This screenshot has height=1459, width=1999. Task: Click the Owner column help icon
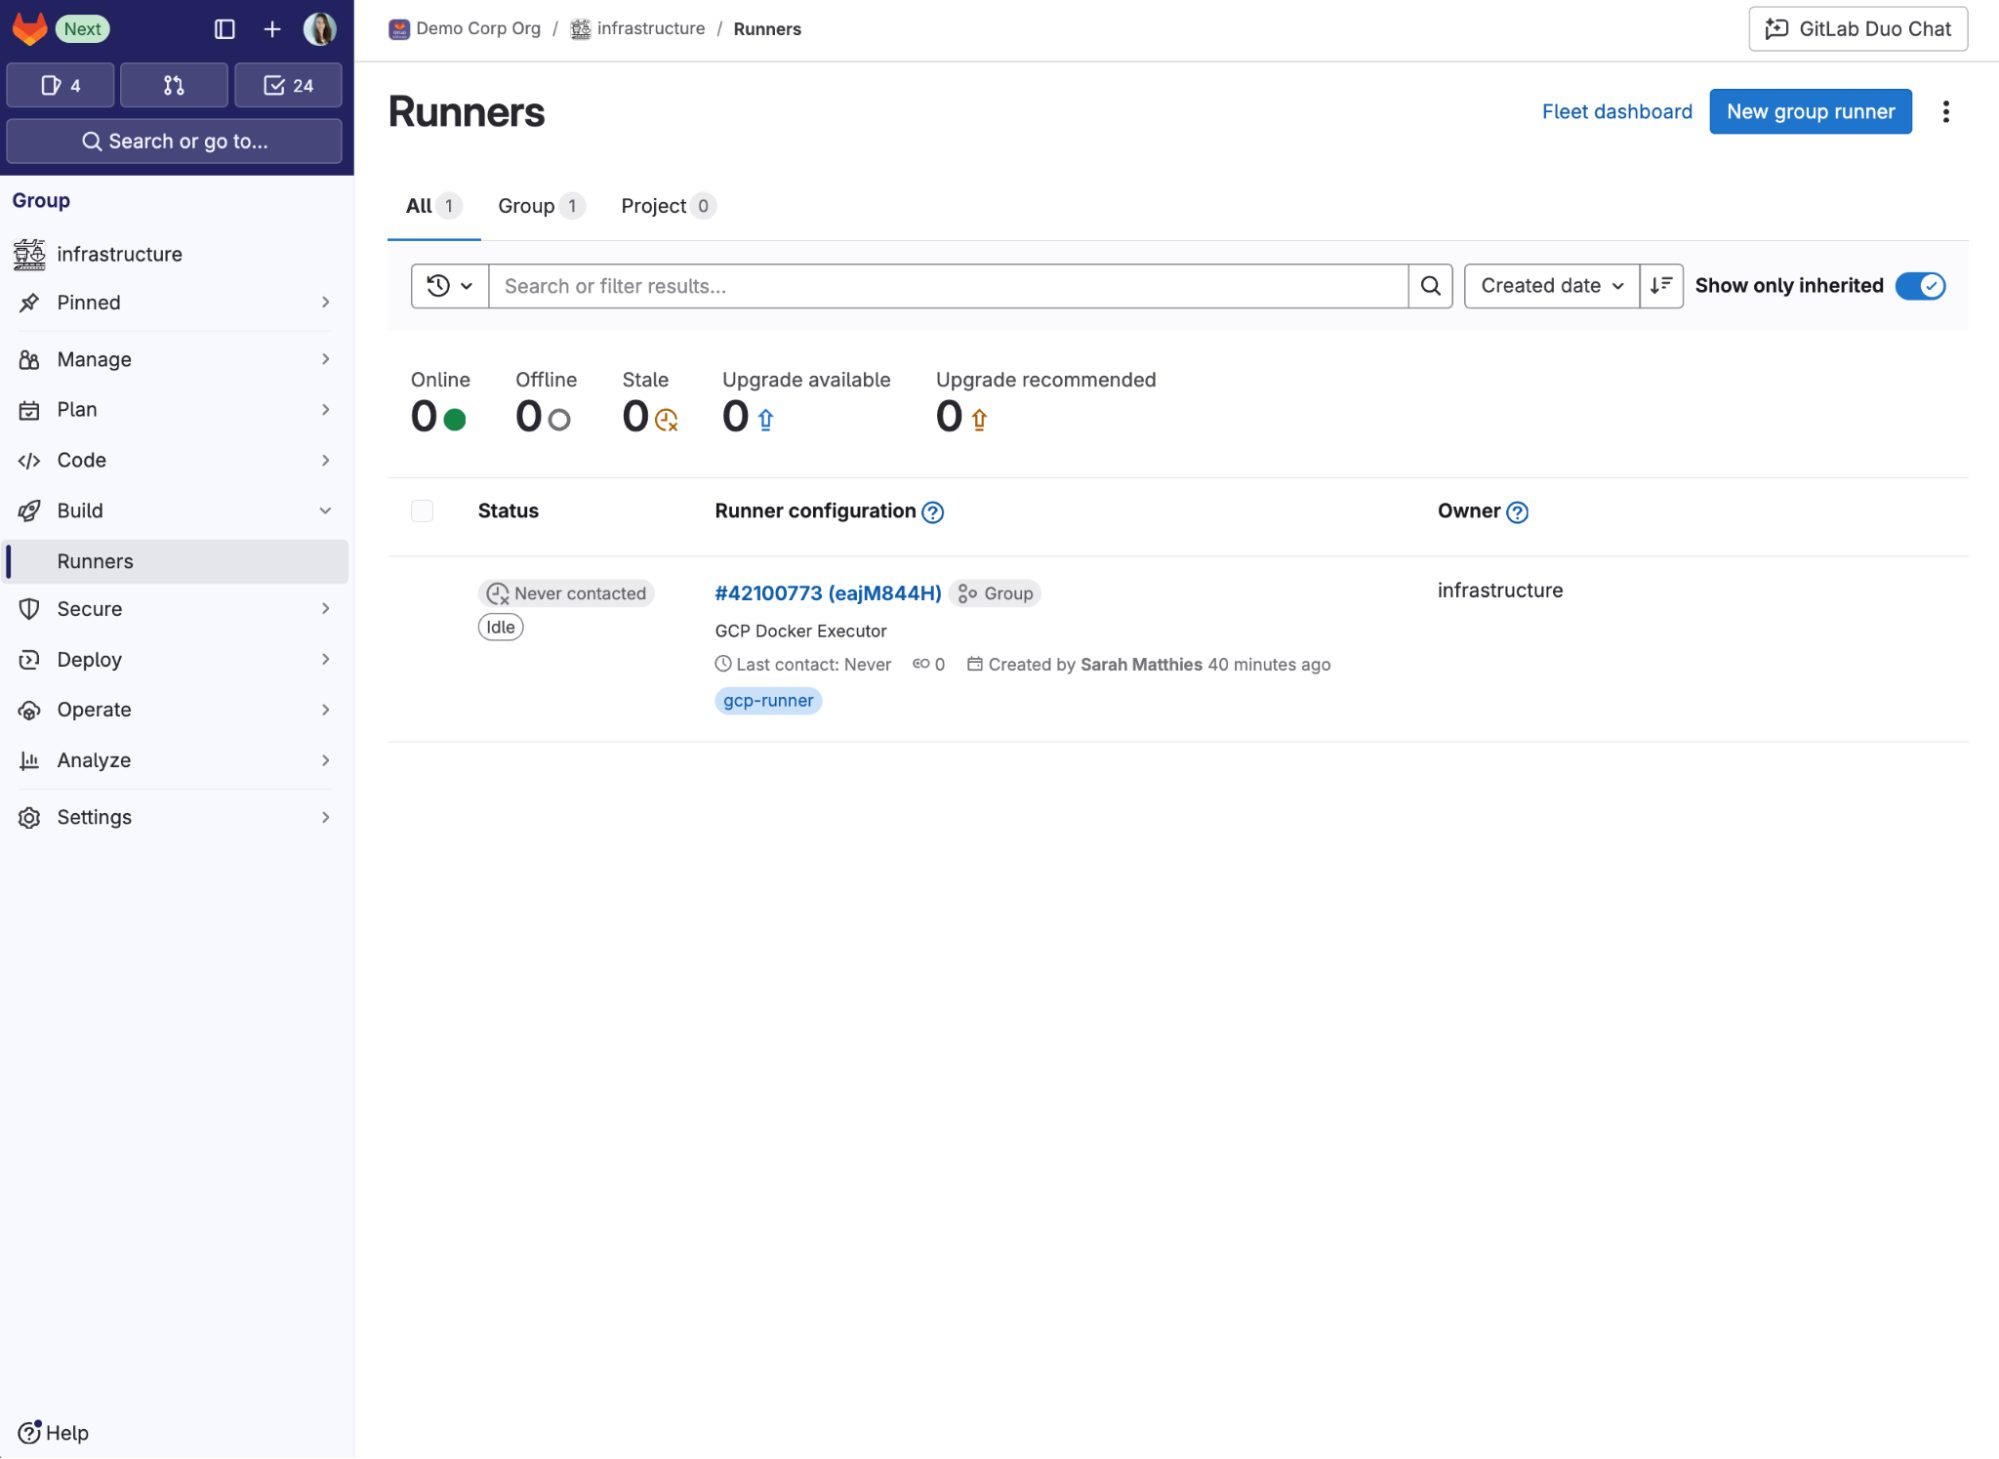tap(1518, 511)
